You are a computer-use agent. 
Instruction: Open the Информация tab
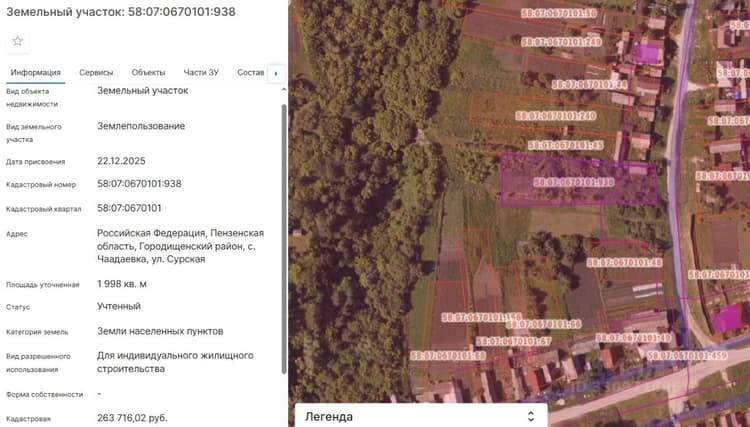pyautogui.click(x=35, y=73)
